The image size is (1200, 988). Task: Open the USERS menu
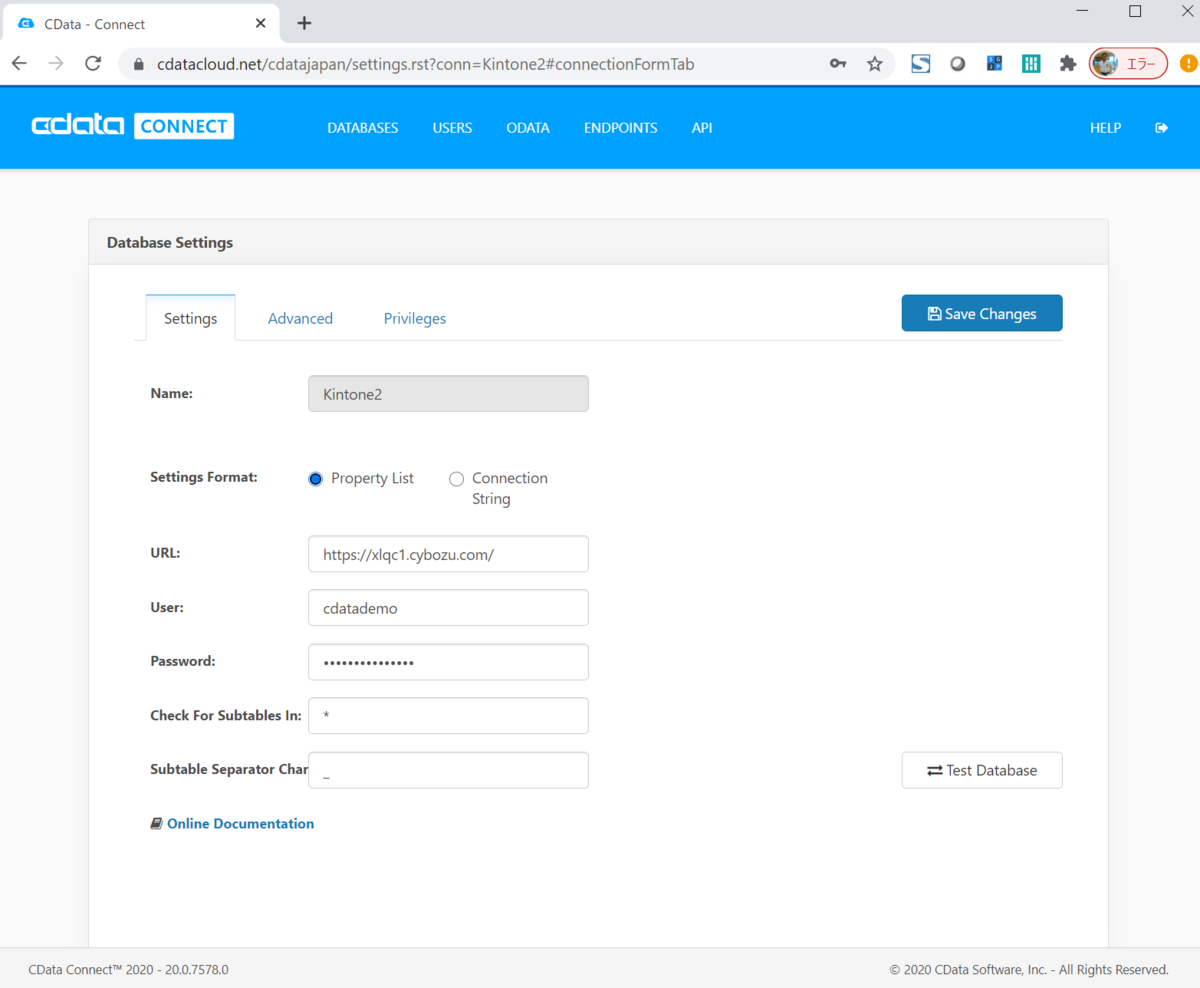(452, 128)
